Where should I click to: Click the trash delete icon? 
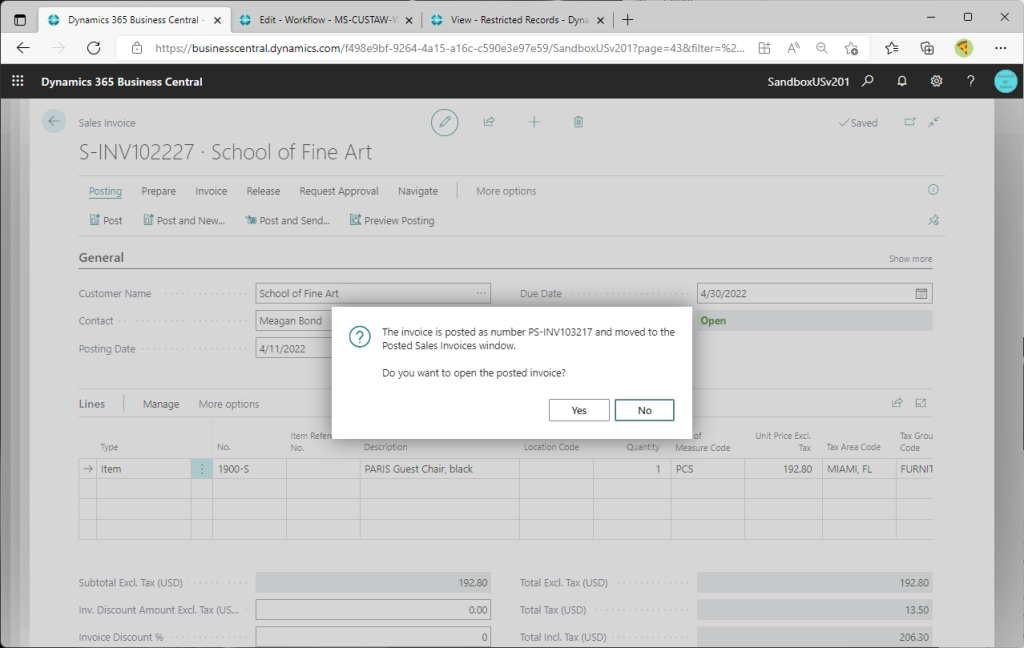(578, 122)
